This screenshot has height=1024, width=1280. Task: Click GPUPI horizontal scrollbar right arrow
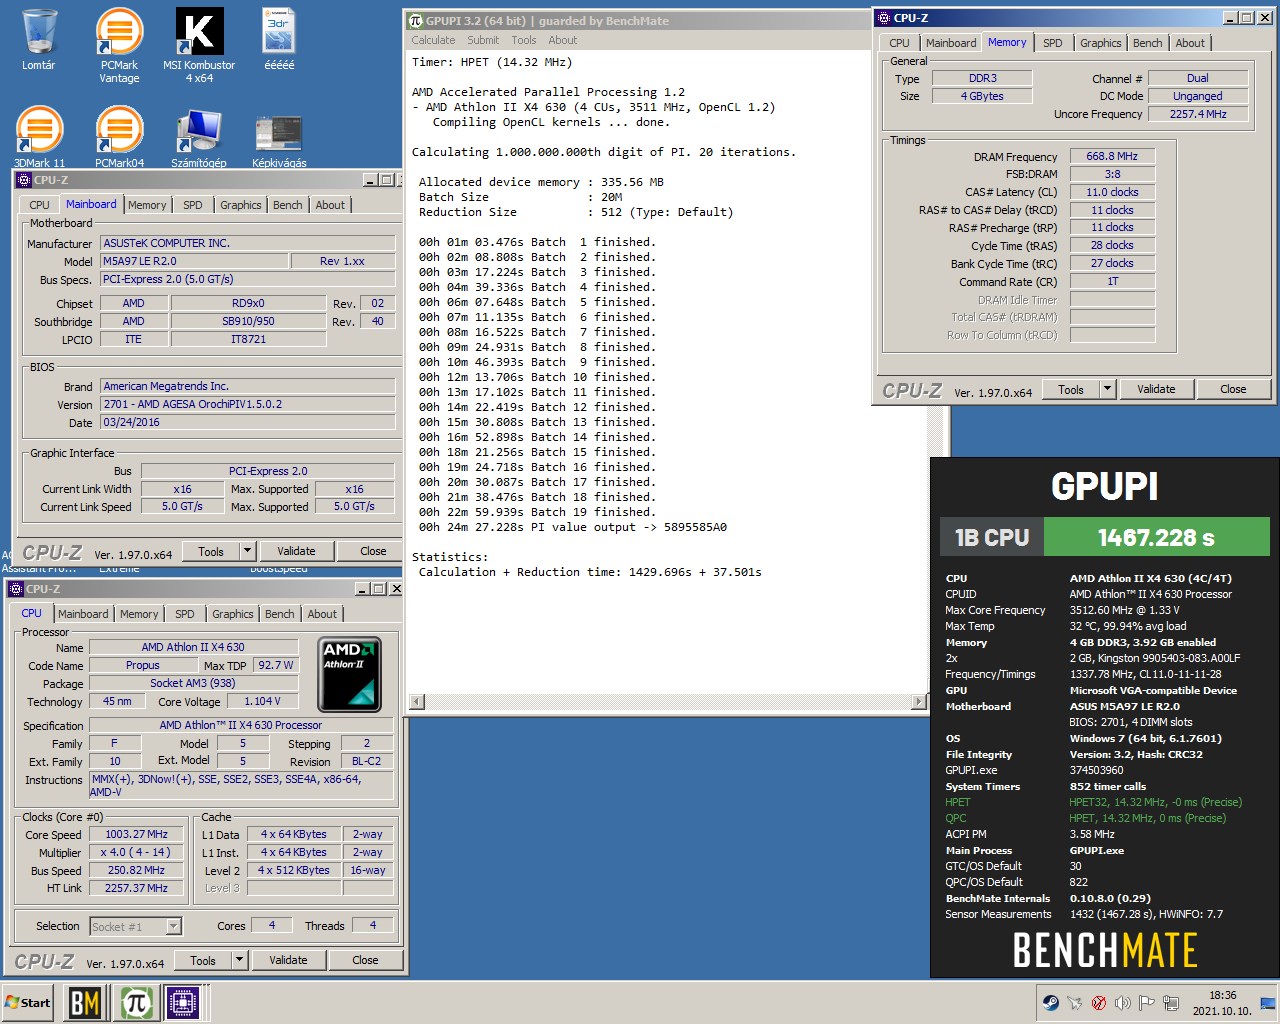(919, 702)
